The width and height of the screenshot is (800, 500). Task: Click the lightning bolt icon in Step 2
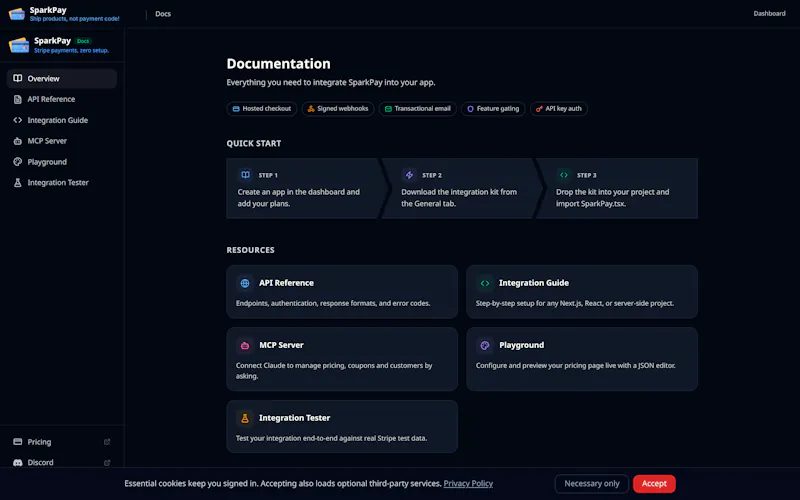pos(409,175)
